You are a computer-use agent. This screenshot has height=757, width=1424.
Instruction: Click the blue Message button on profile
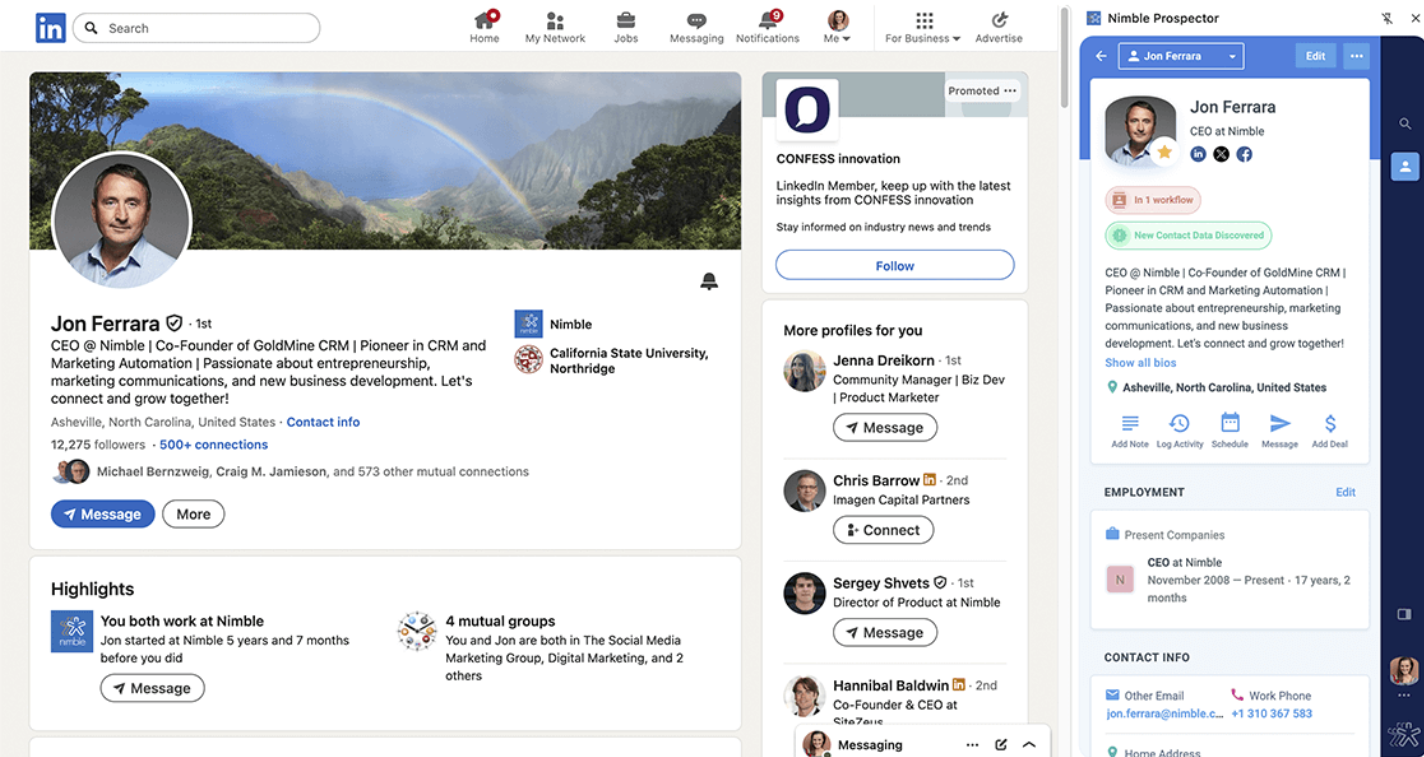tap(103, 514)
